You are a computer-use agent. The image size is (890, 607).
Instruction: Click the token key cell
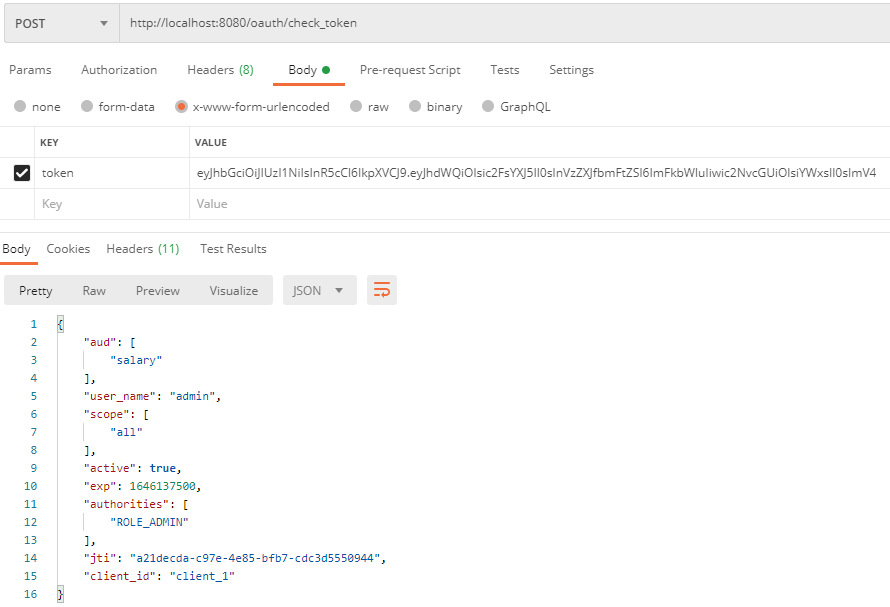point(112,173)
